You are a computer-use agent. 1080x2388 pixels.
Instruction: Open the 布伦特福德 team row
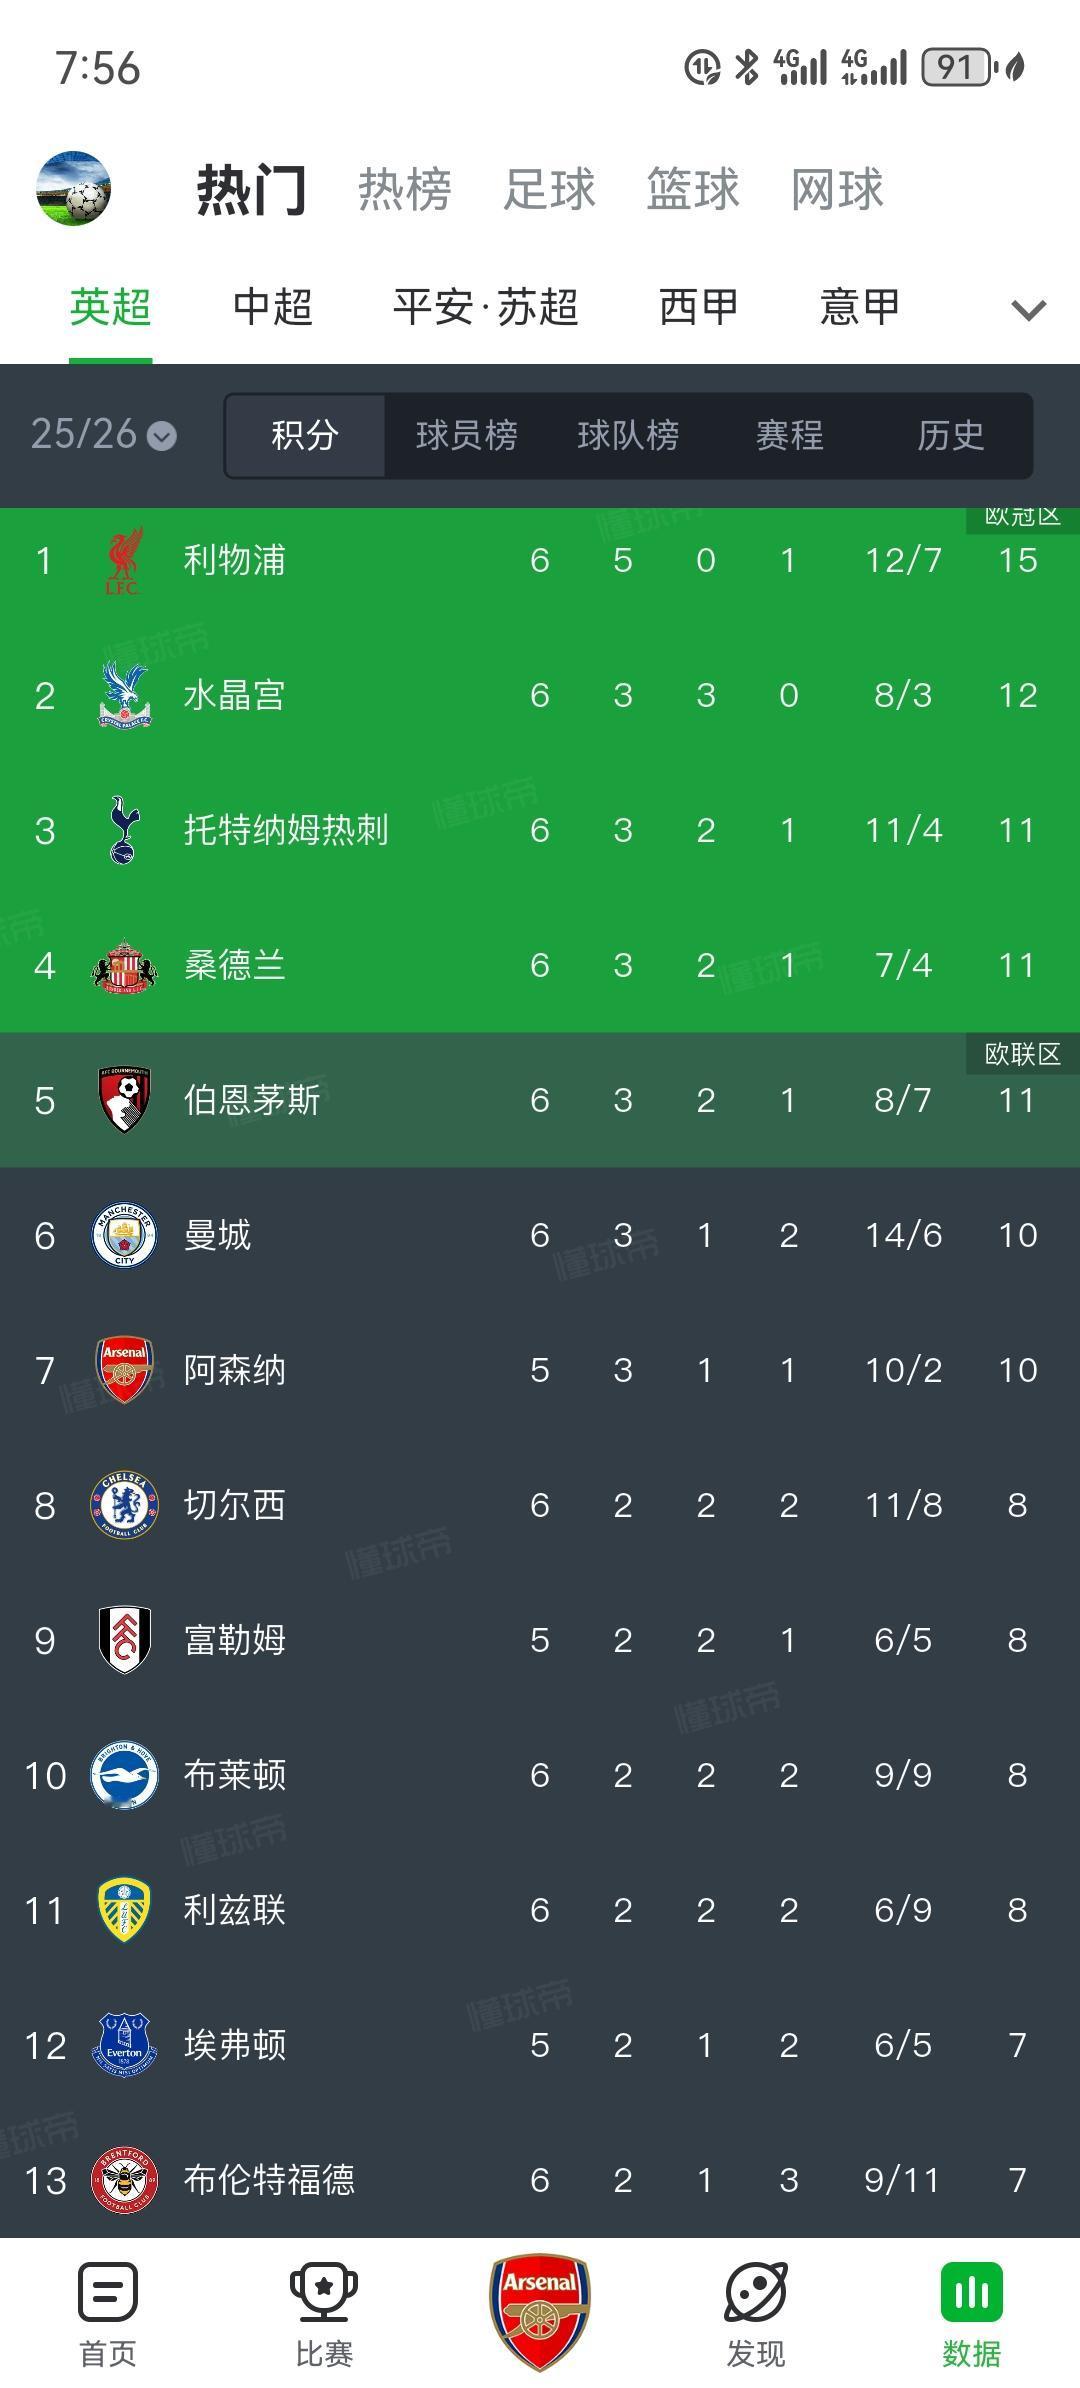(540, 2180)
